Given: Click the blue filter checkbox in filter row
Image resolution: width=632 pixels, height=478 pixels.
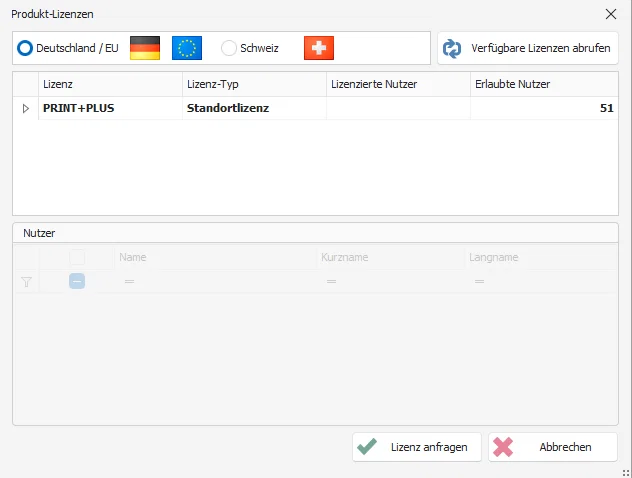Looking at the screenshot, I should point(77,281).
